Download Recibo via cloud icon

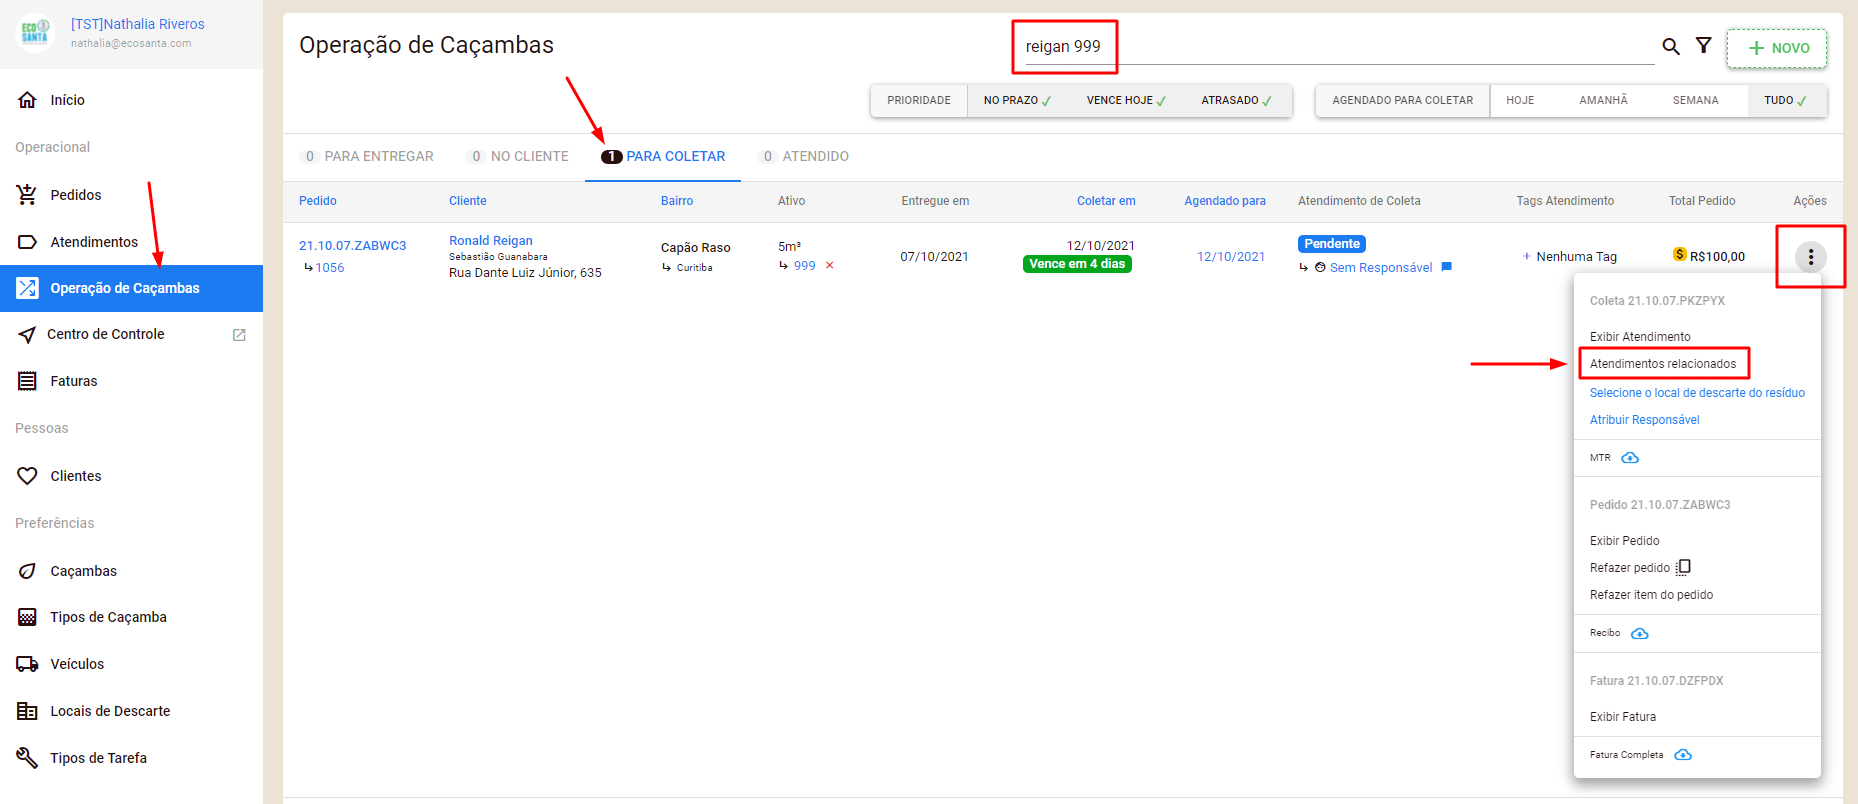[x=1639, y=634]
